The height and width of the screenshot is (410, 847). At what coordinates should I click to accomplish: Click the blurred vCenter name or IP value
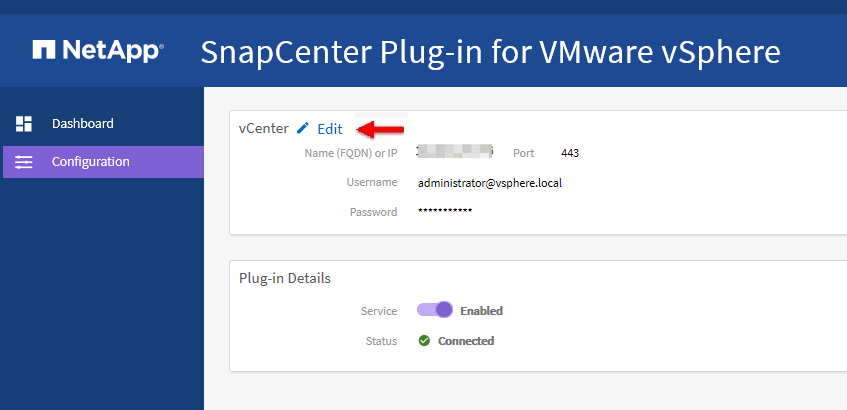tap(456, 153)
